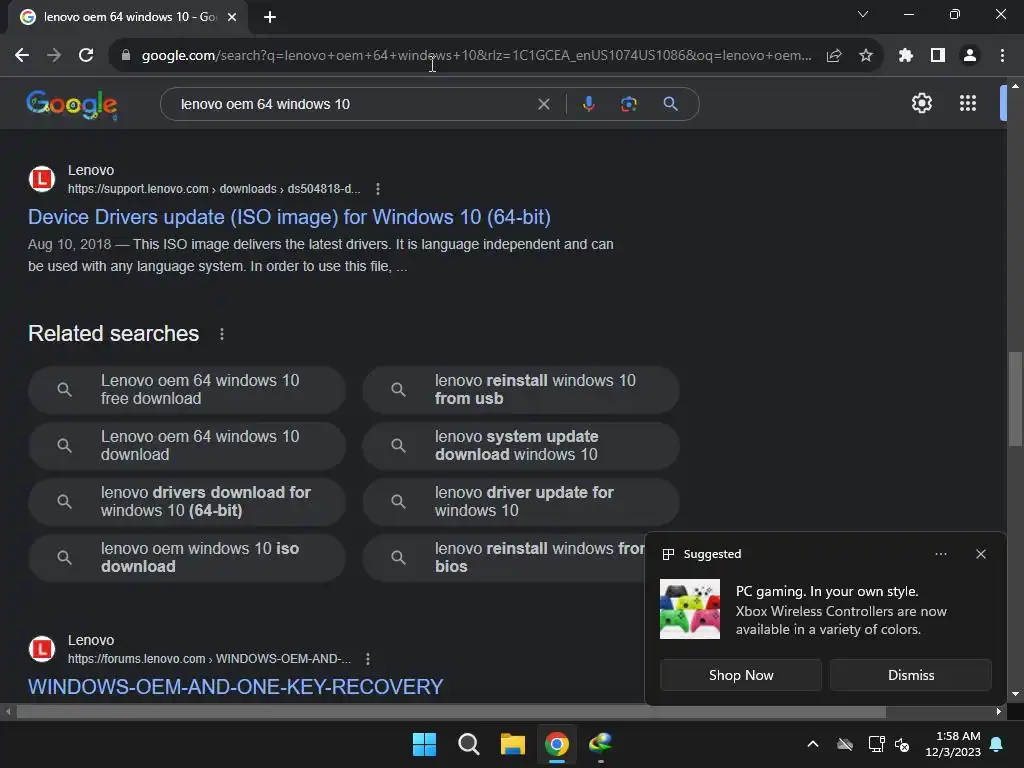This screenshot has width=1024, height=768.
Task: Show hidden tray icons chevron
Action: point(813,744)
